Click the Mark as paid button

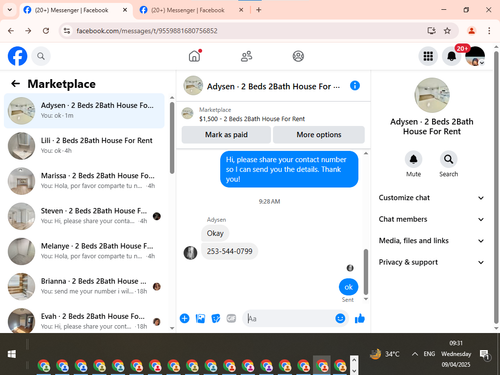point(226,135)
